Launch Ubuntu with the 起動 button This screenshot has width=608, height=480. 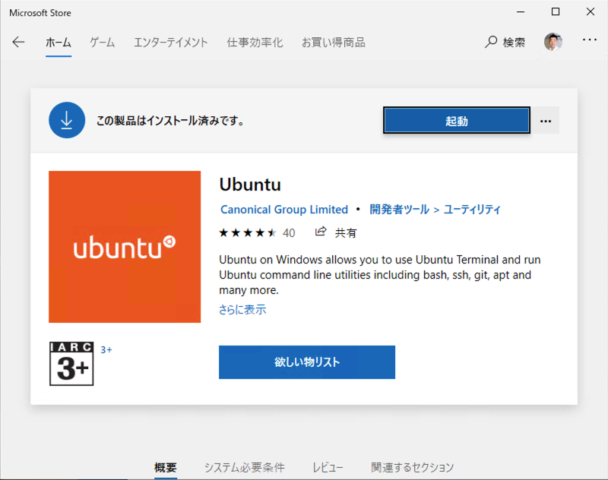point(456,121)
